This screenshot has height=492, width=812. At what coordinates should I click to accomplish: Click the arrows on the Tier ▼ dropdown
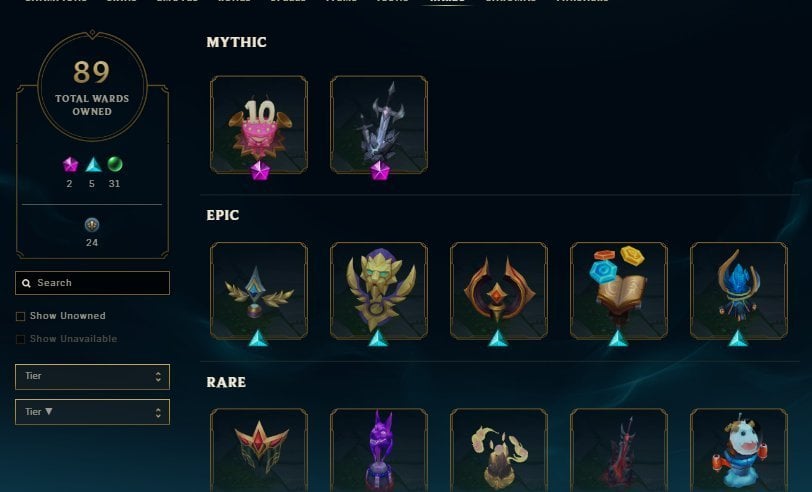(x=158, y=412)
